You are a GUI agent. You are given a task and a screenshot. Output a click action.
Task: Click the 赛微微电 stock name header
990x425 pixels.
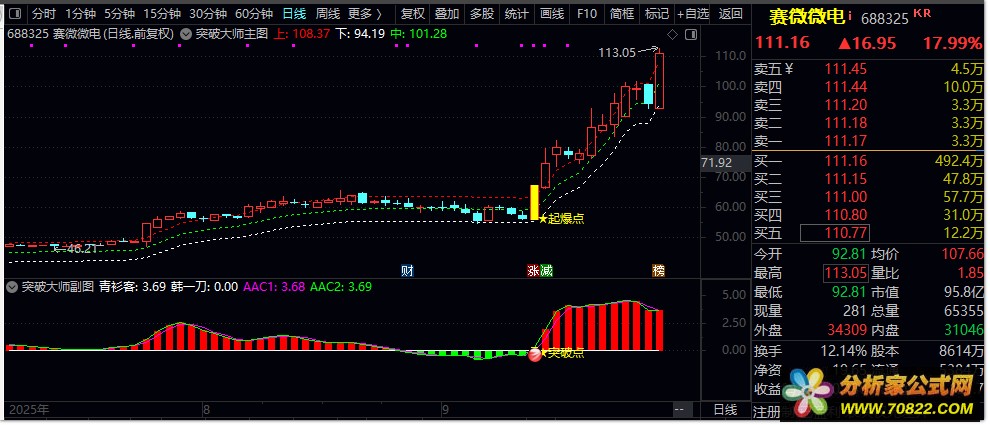click(x=807, y=17)
